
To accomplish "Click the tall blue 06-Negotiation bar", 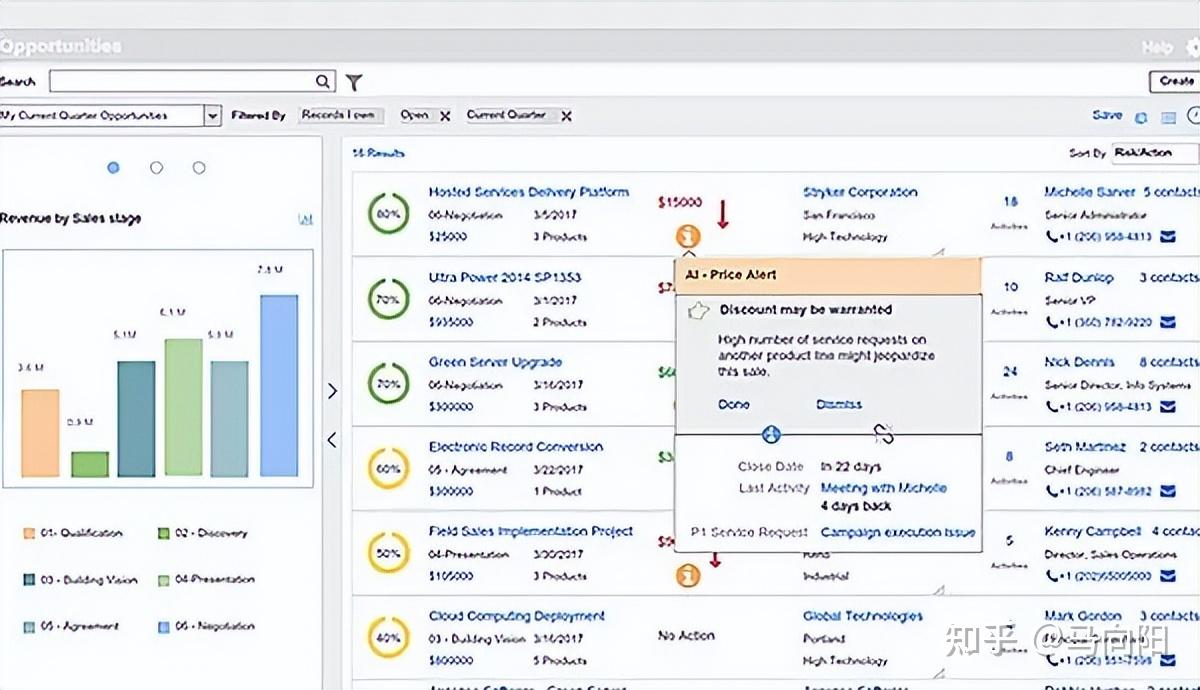I will coord(279,385).
